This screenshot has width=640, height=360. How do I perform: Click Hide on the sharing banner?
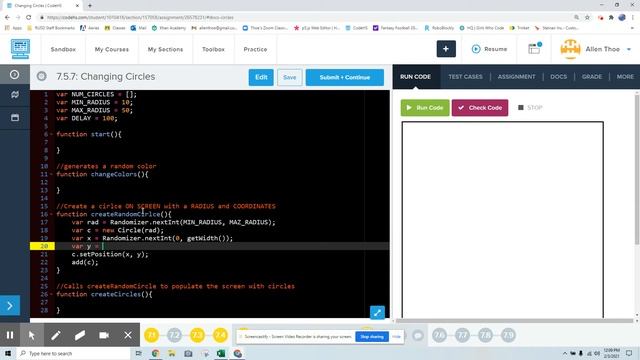click(x=396, y=337)
